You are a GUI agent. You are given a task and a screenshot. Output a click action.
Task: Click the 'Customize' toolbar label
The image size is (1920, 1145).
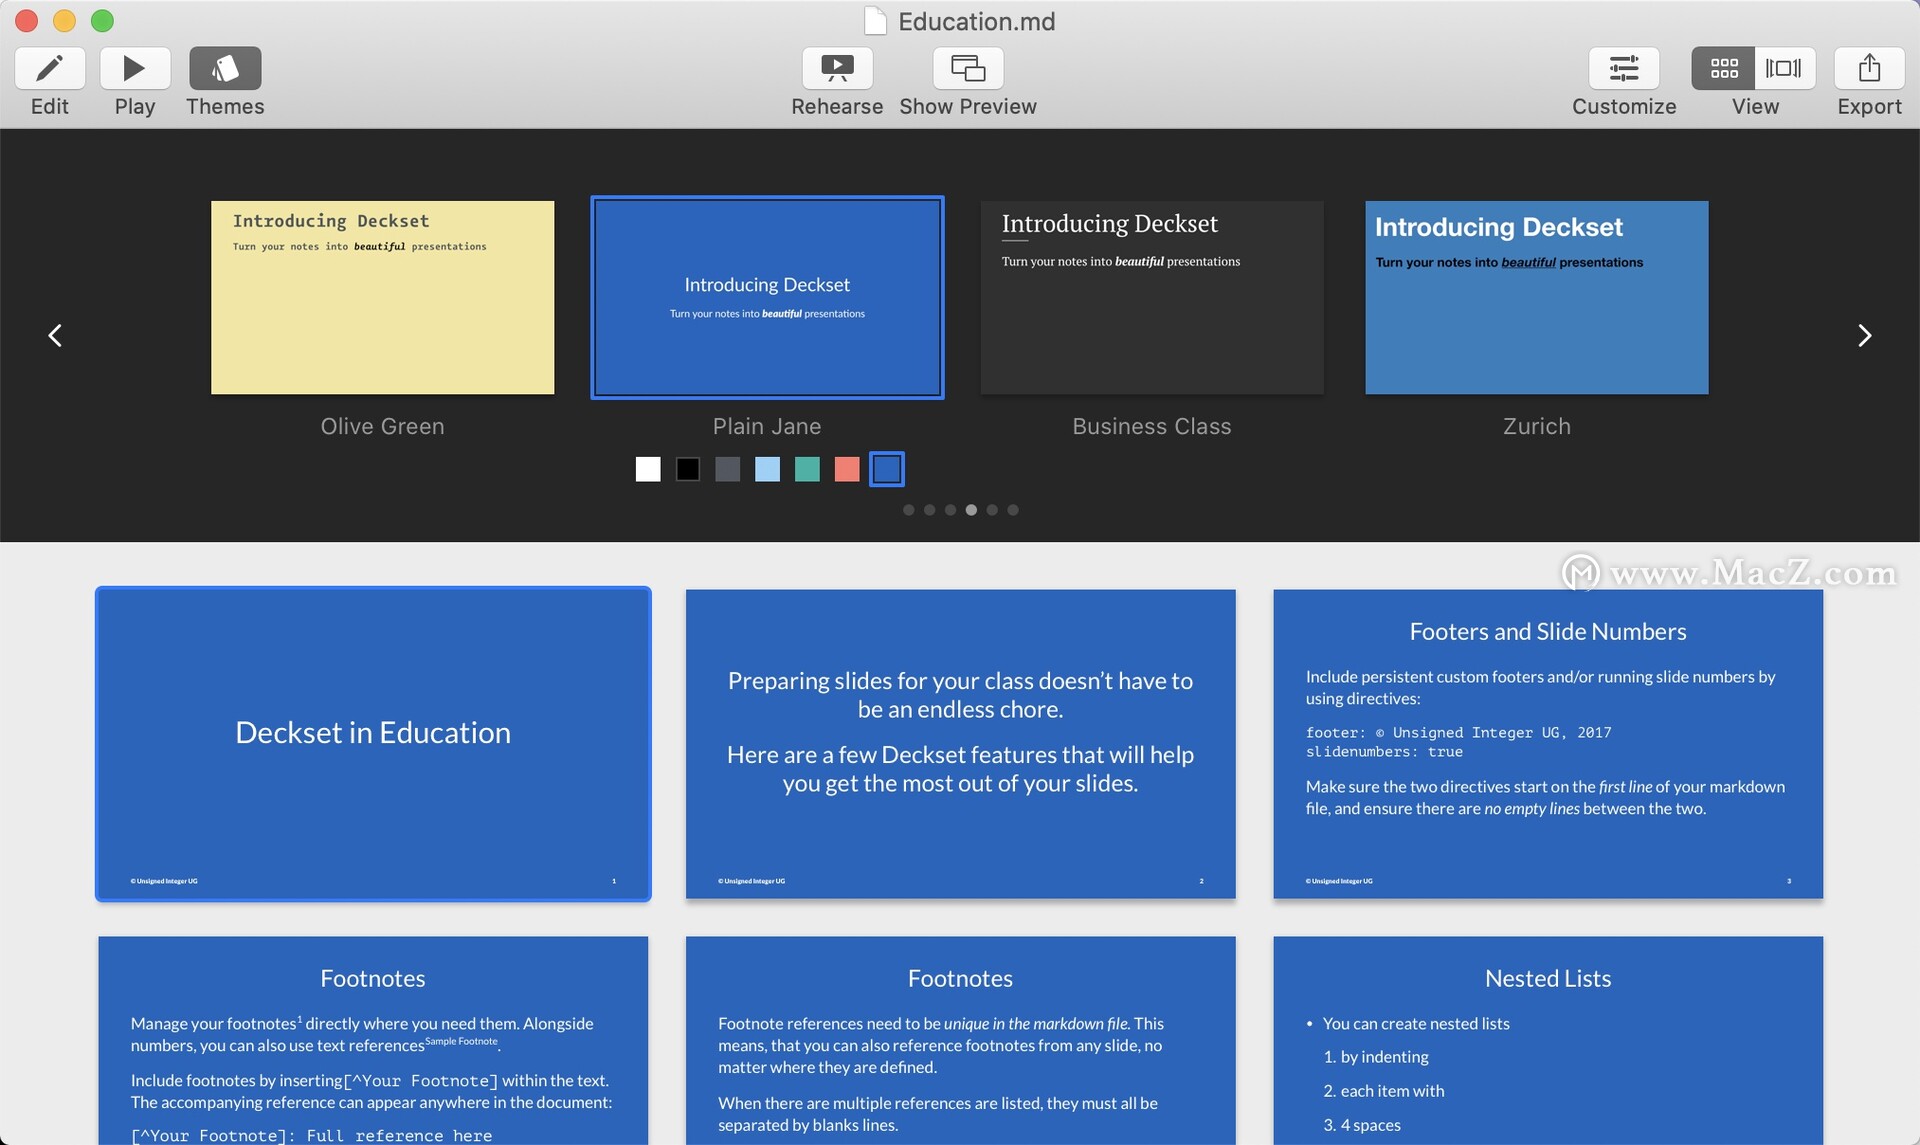tap(1624, 106)
